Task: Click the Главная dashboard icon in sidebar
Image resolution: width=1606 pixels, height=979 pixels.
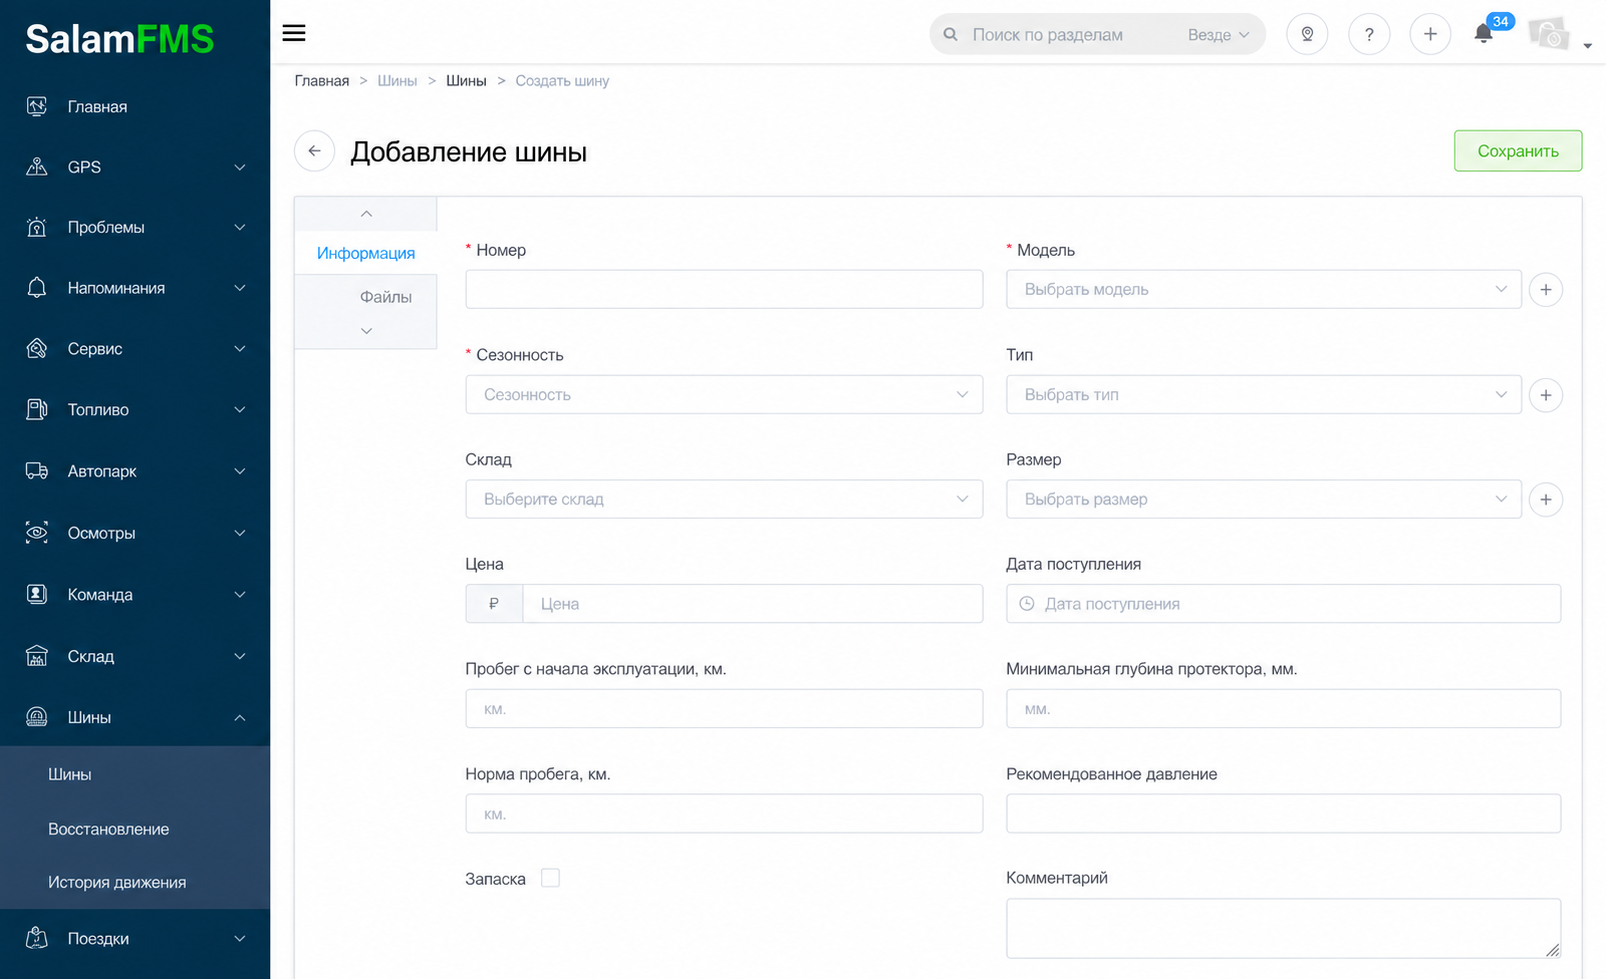Action: [x=37, y=106]
